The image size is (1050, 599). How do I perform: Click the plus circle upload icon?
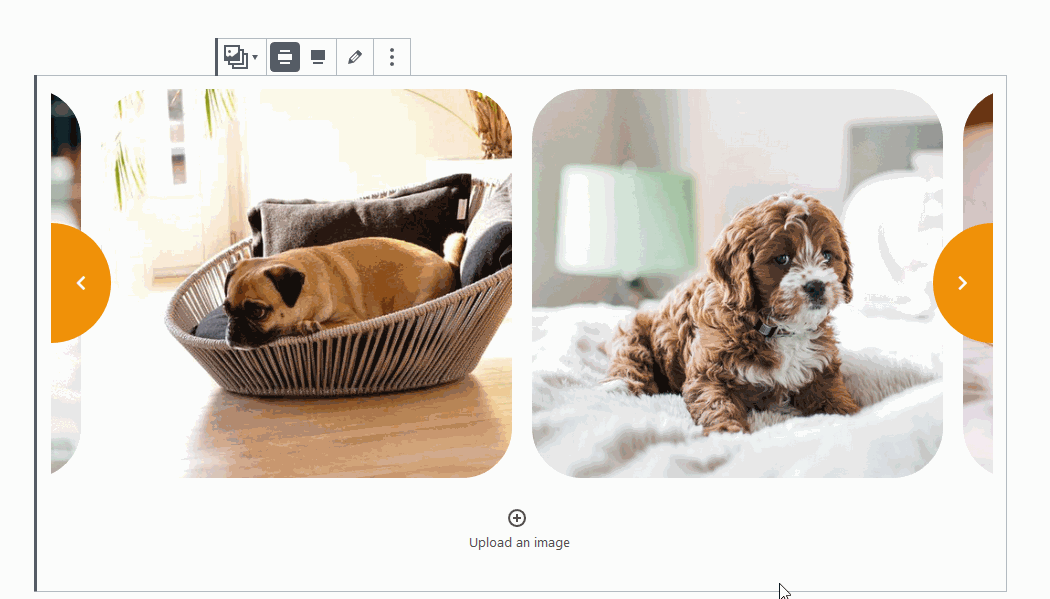pyautogui.click(x=517, y=518)
